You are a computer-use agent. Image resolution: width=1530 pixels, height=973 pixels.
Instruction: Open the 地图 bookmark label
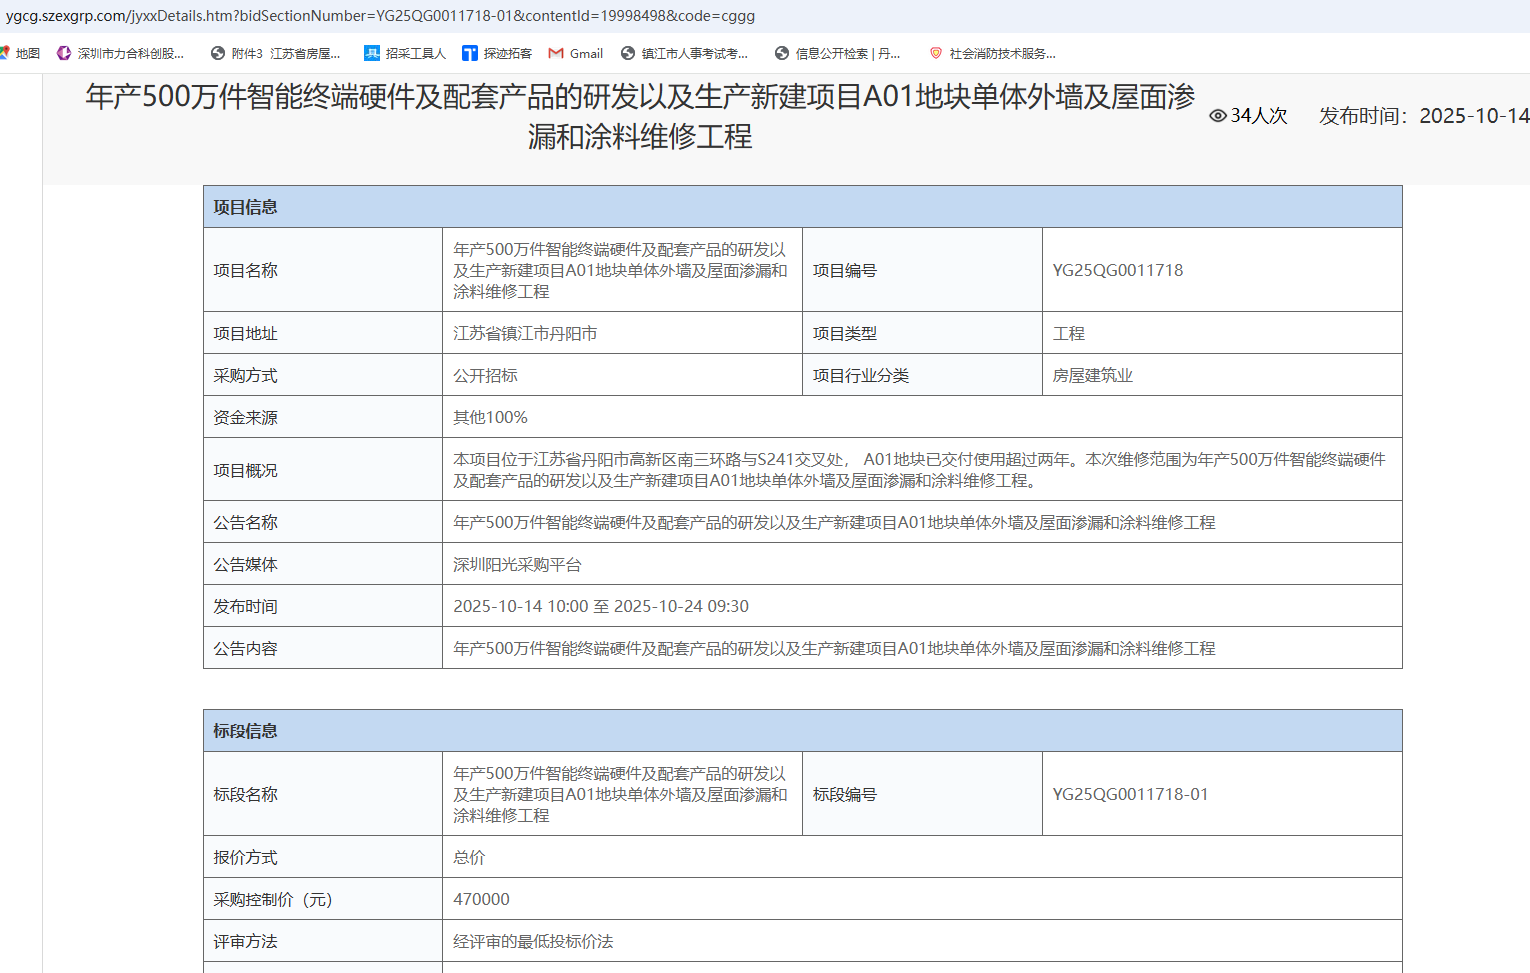coord(26,52)
